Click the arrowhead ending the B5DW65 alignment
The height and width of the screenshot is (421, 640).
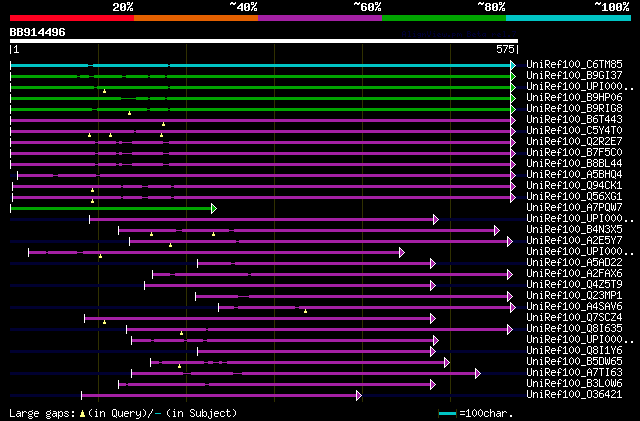click(x=447, y=362)
